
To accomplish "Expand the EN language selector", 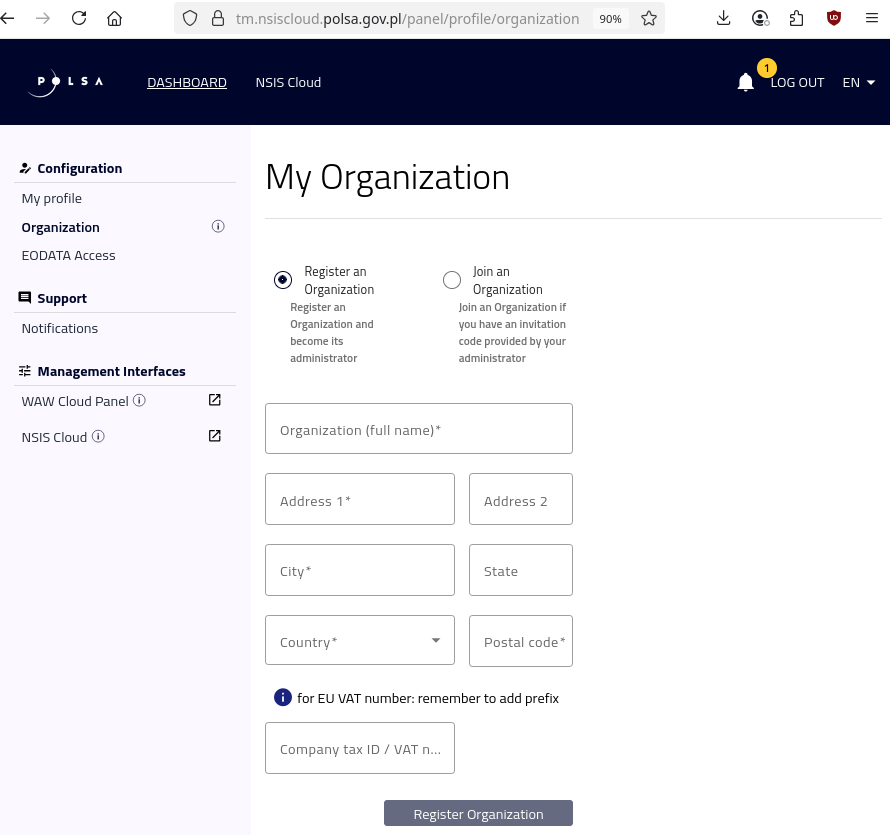I will [858, 82].
